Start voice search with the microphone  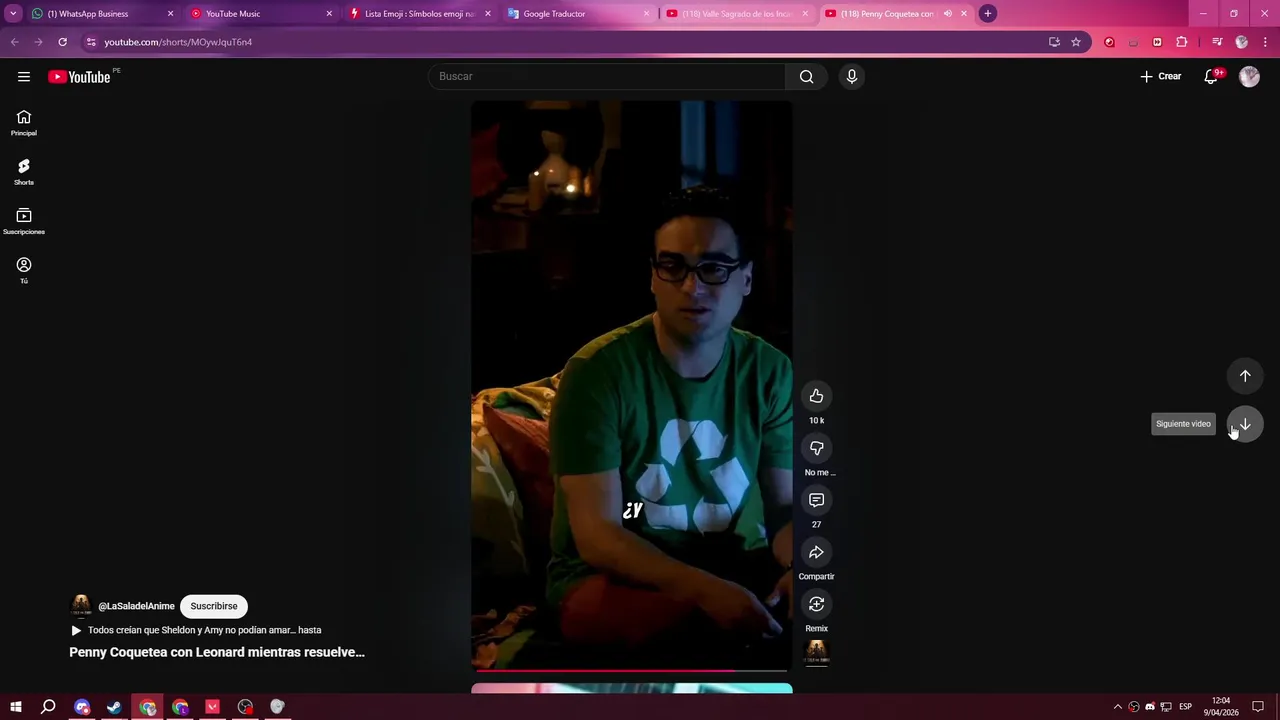pos(851,77)
